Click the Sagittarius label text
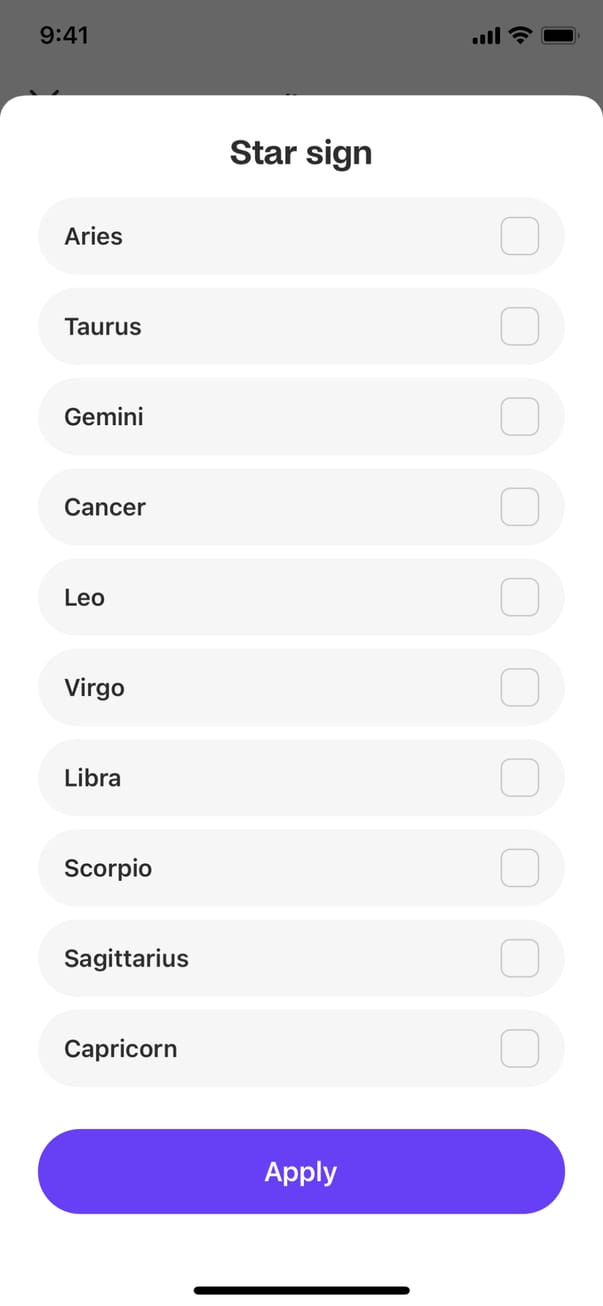603x1306 pixels. point(126,958)
